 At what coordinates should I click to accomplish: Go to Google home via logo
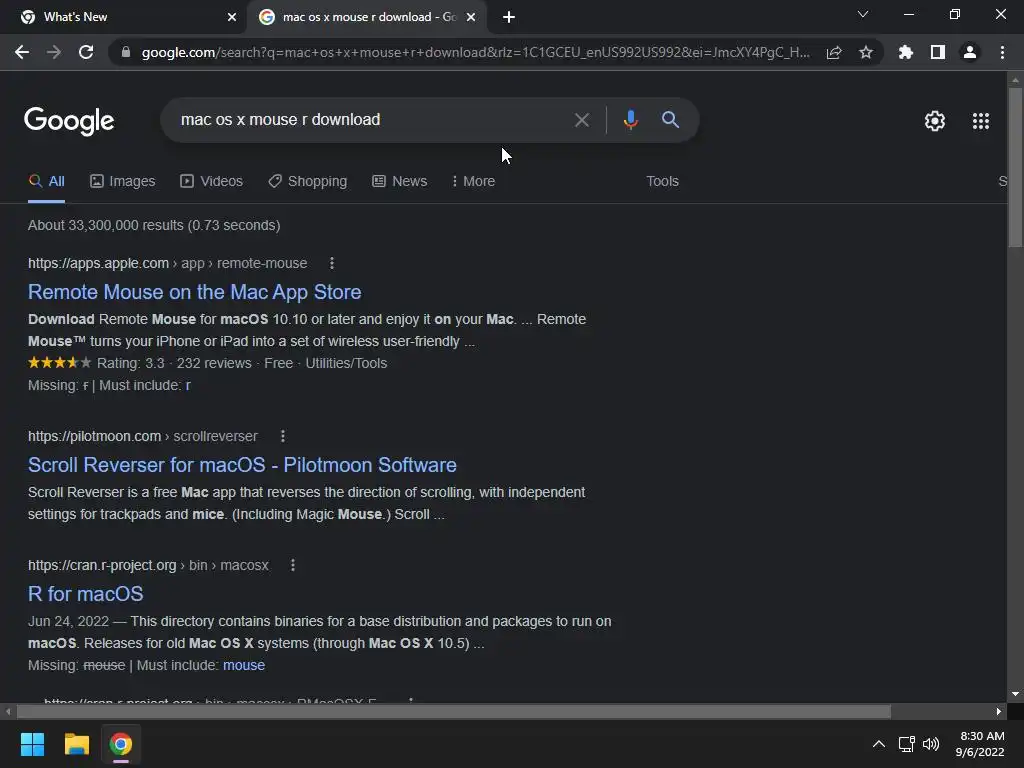[x=69, y=121]
